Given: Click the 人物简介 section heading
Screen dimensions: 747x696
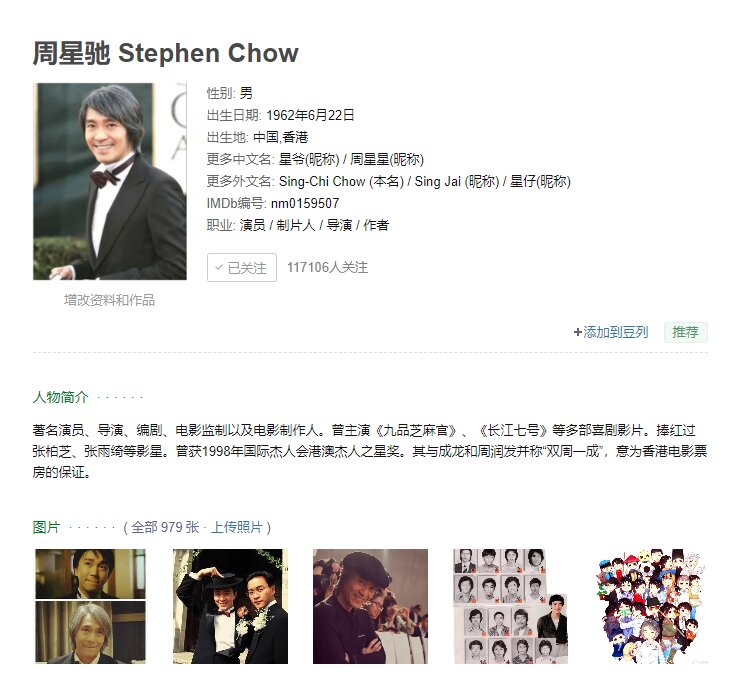Looking at the screenshot, I should (61, 396).
